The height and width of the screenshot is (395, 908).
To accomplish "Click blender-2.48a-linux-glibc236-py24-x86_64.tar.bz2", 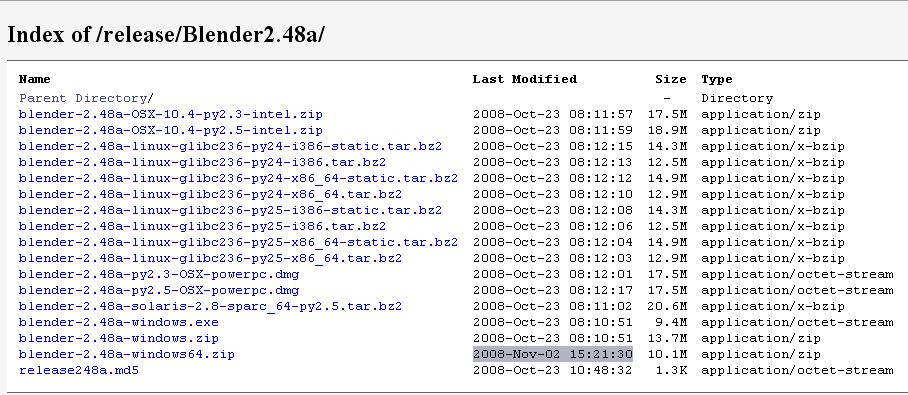I will 210,195.
